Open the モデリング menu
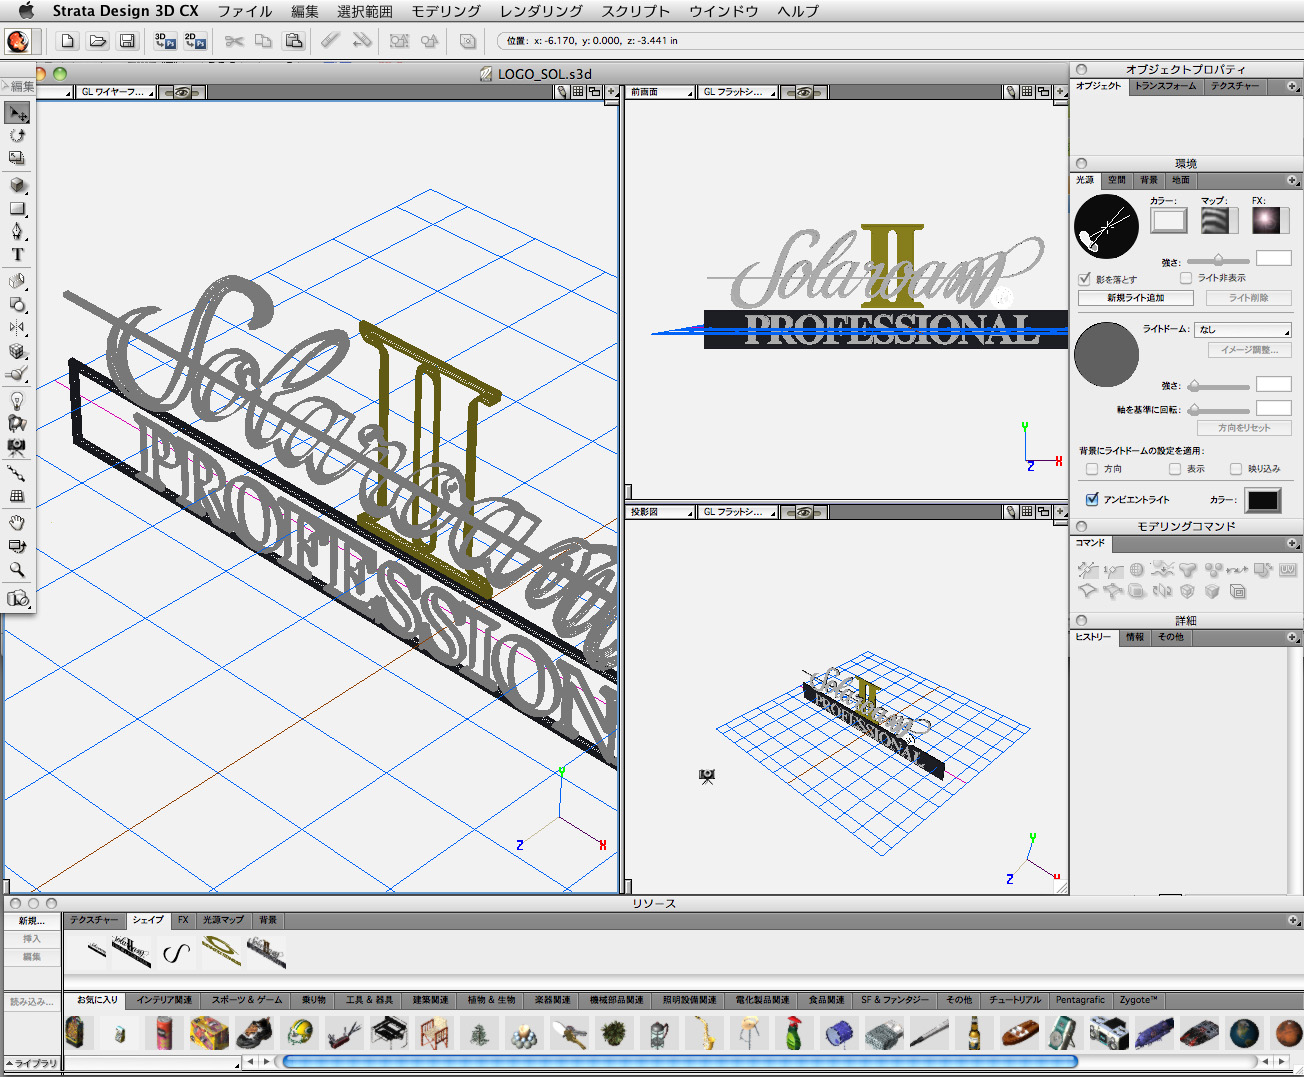The image size is (1304, 1077). (x=446, y=11)
